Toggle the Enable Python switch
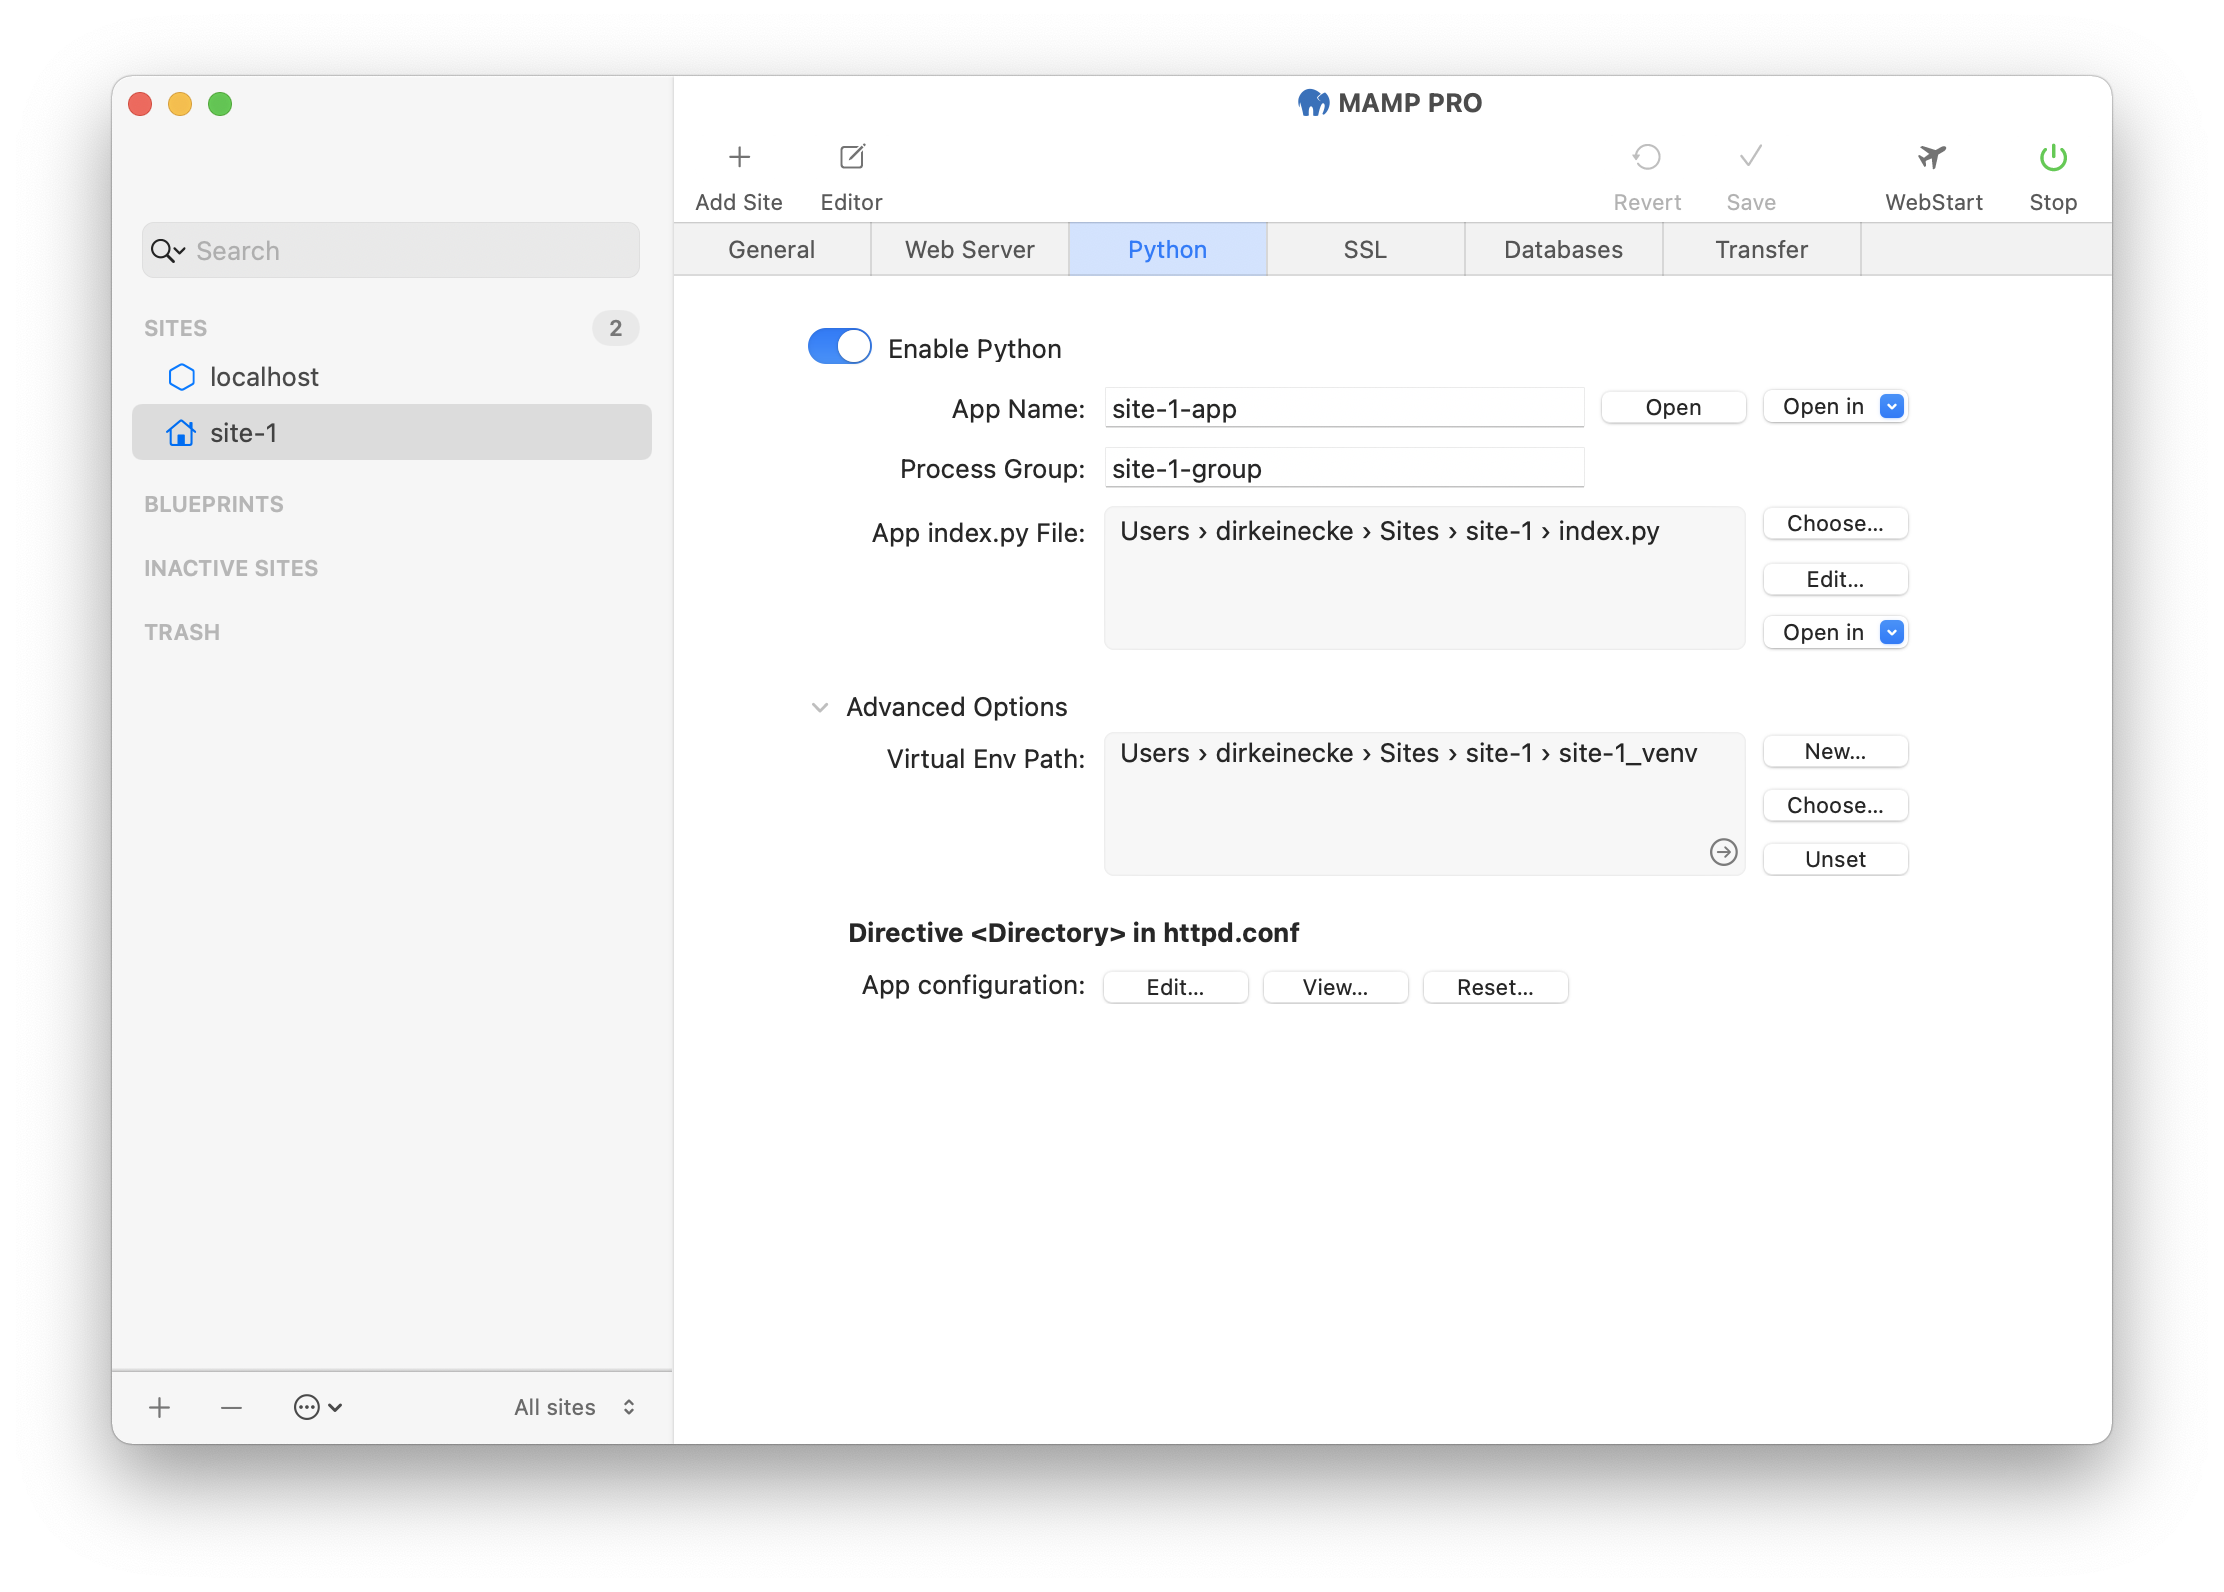This screenshot has width=2224, height=1592. pos(839,347)
